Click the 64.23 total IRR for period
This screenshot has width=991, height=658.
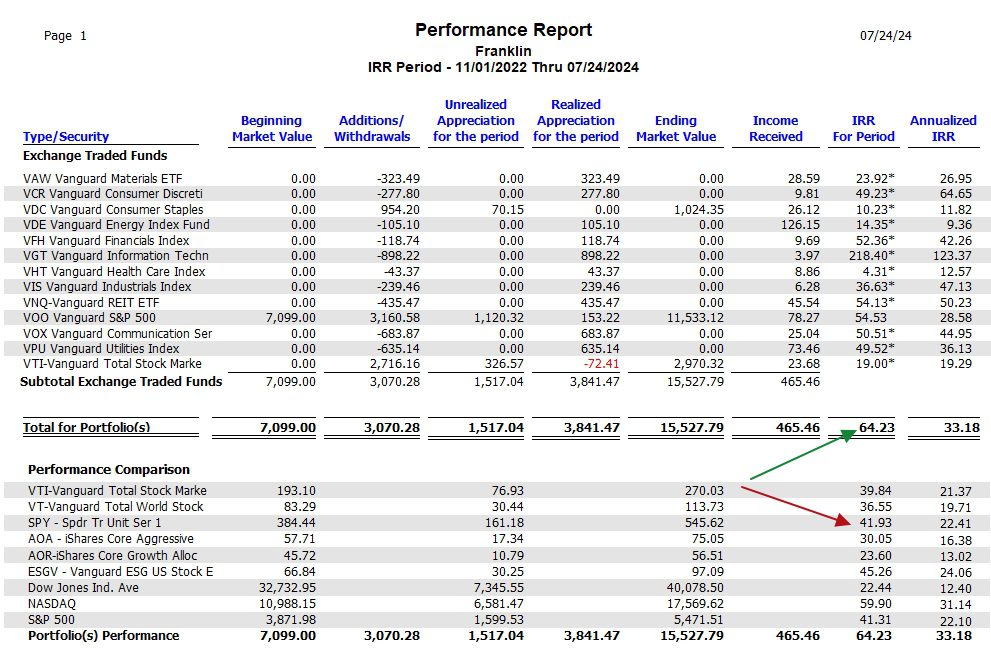(x=876, y=427)
